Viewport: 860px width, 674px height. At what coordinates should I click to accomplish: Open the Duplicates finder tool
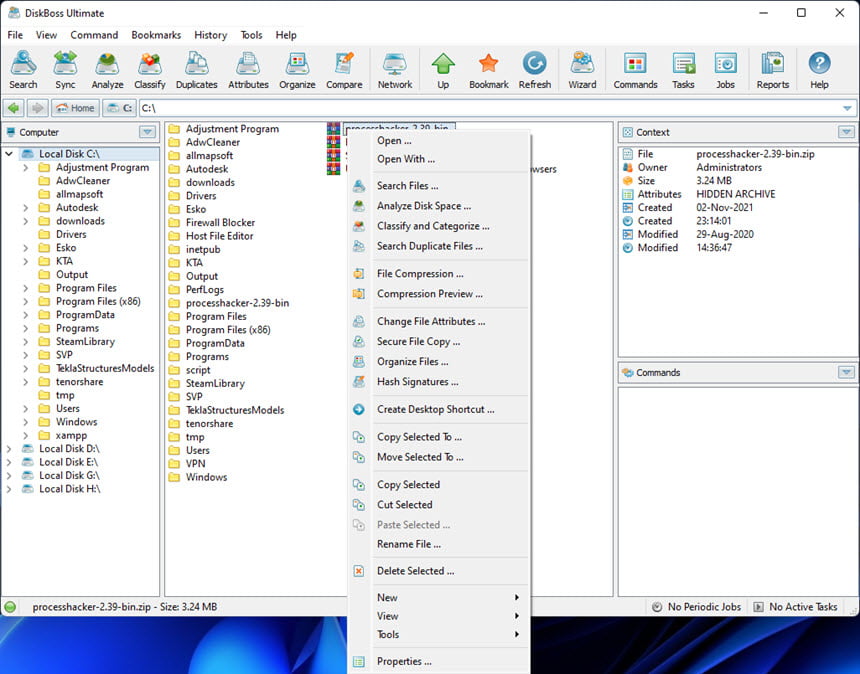(196, 69)
